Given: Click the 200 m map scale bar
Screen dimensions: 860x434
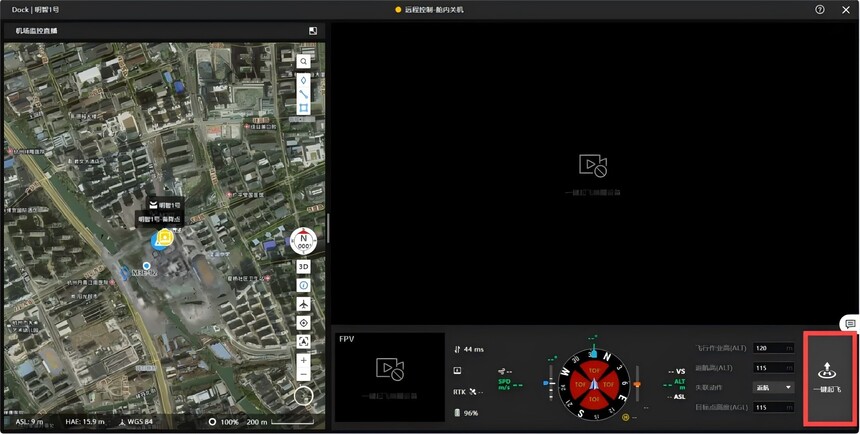Looking at the screenshot, I should click(x=280, y=422).
